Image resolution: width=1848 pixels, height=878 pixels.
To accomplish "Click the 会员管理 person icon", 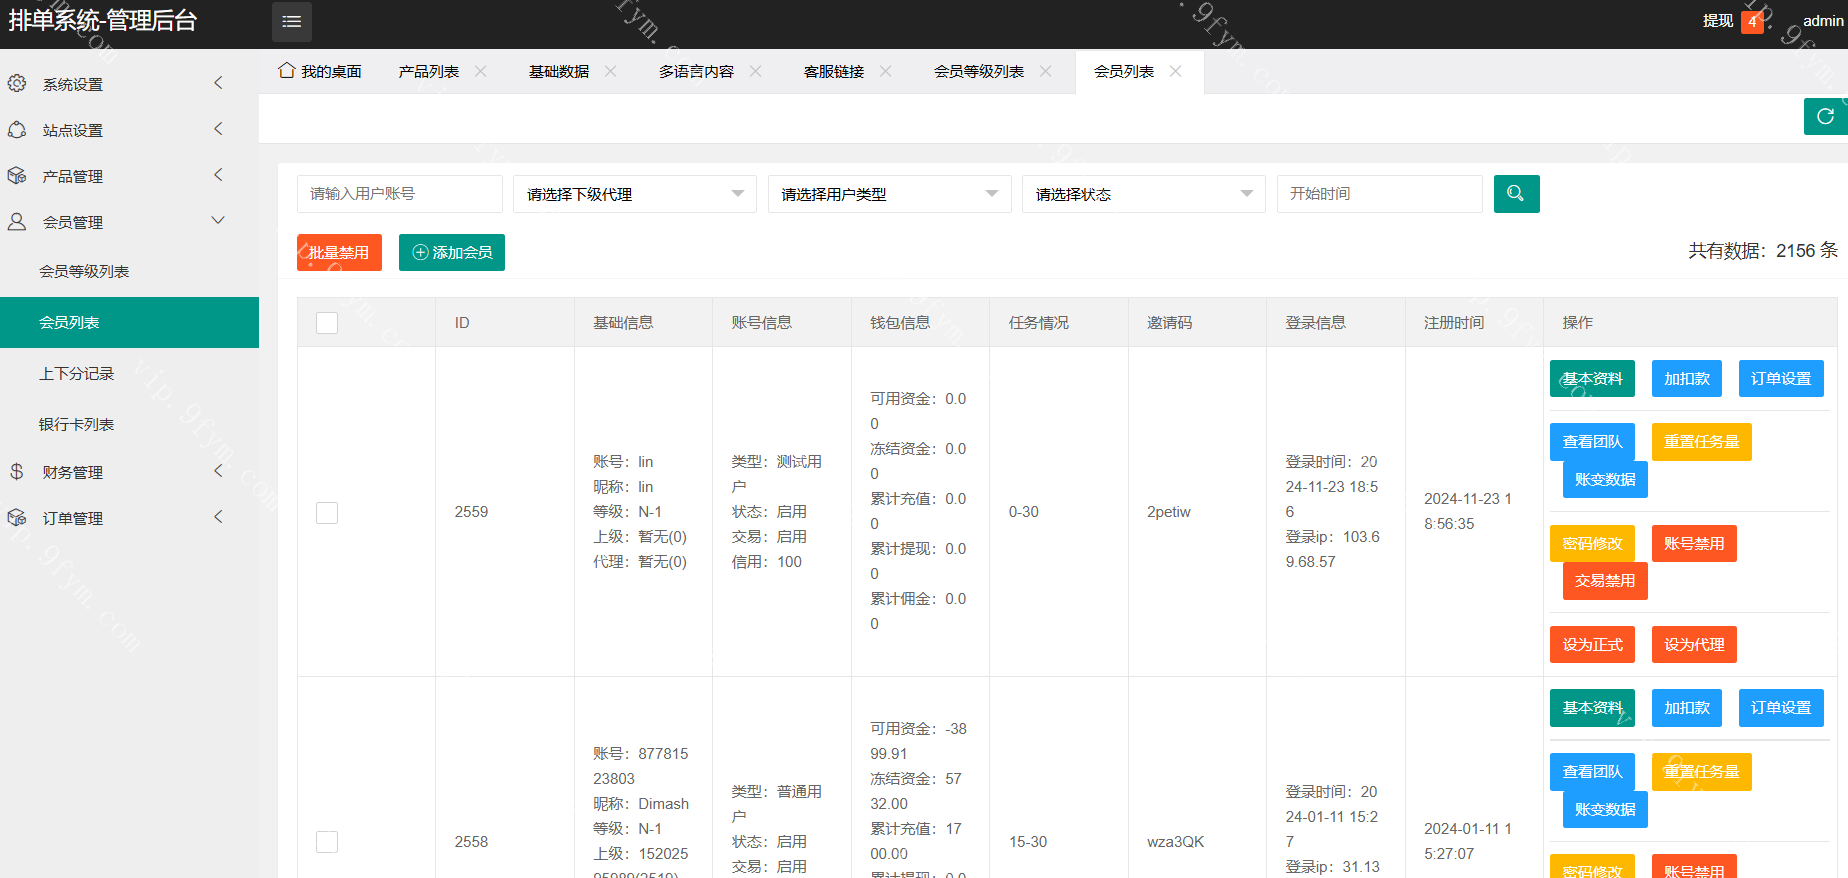I will [x=17, y=222].
